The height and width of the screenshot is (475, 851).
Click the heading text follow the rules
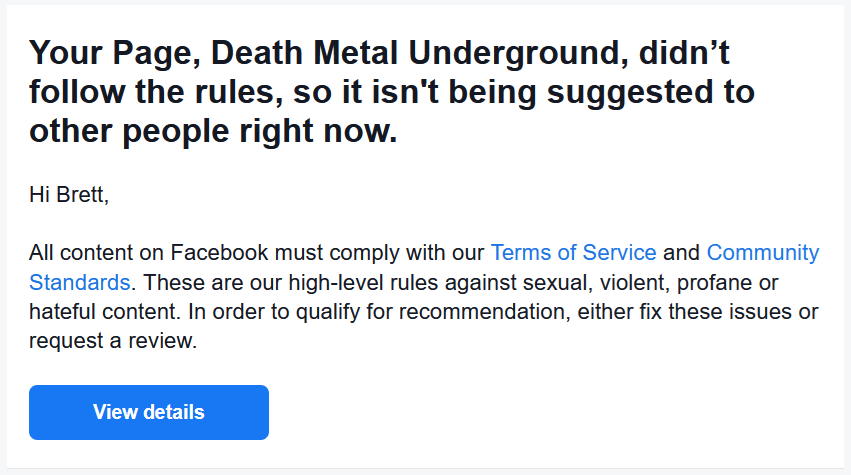pyautogui.click(x=156, y=92)
